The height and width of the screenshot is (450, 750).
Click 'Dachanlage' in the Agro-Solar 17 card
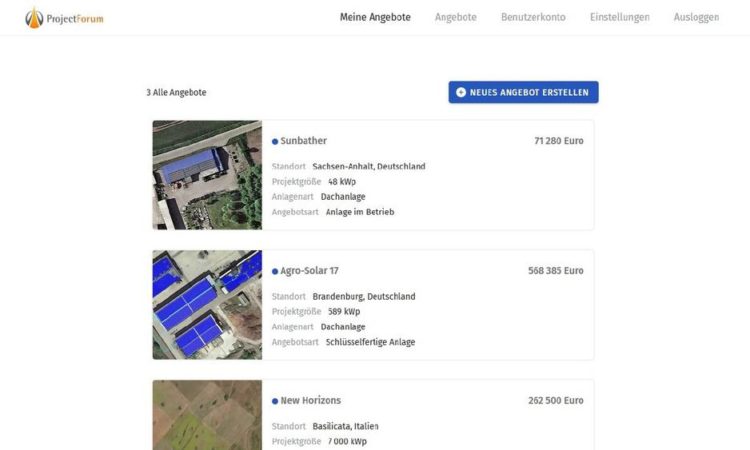pos(343,327)
